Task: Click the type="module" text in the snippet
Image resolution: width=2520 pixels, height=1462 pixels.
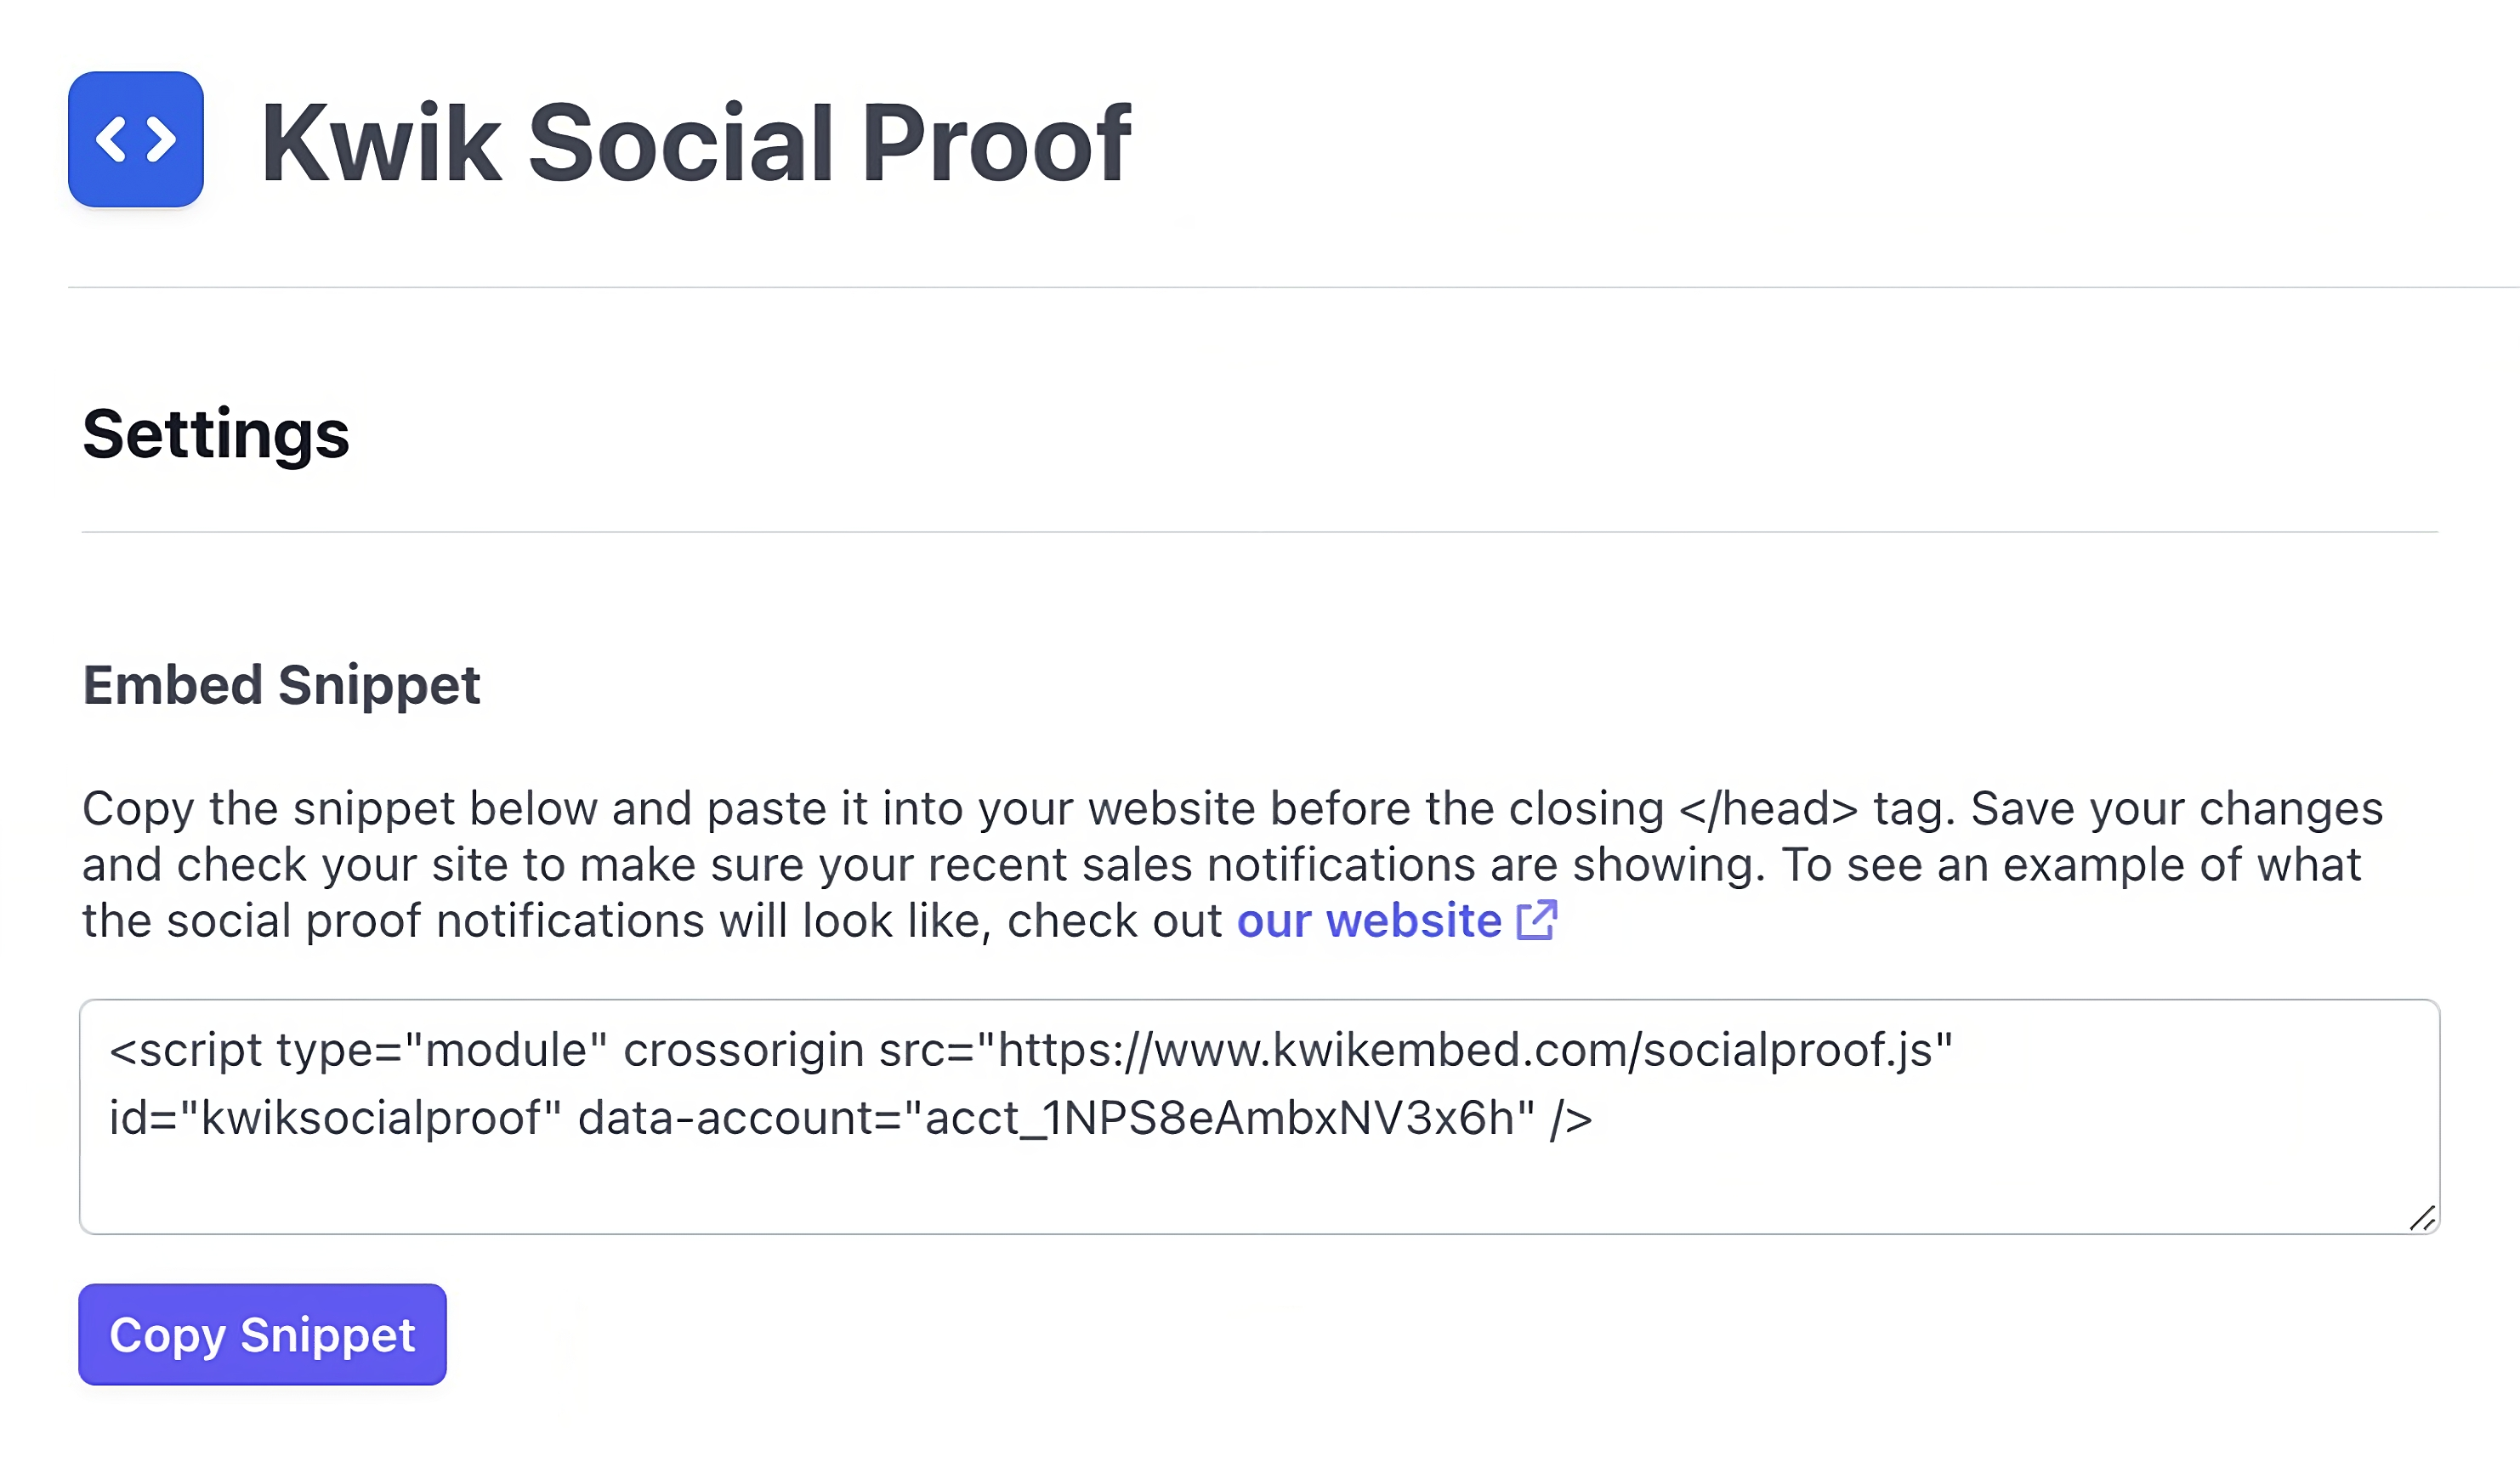Action: tap(443, 1049)
